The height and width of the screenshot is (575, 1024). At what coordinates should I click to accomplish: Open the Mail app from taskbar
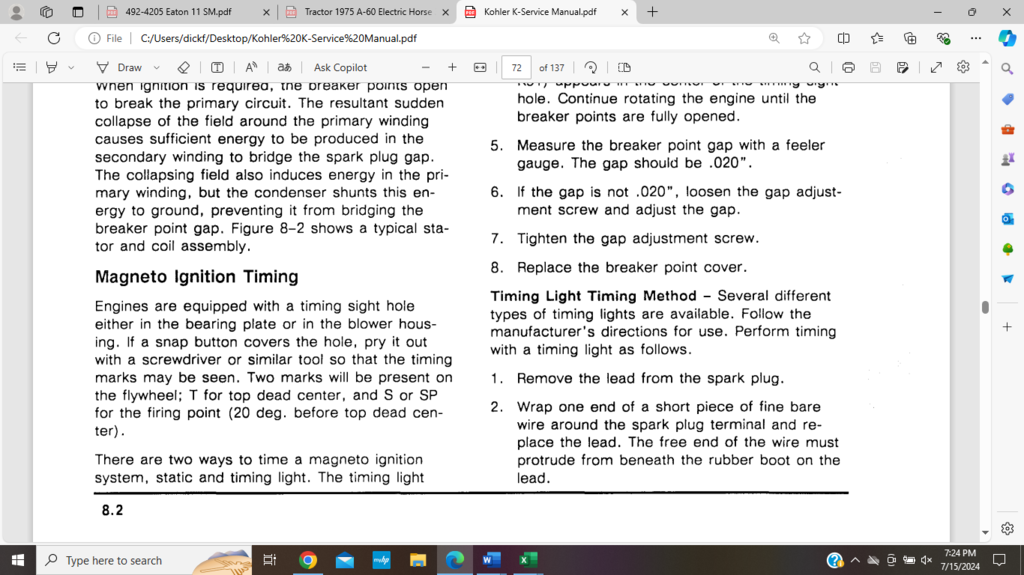tap(345, 560)
